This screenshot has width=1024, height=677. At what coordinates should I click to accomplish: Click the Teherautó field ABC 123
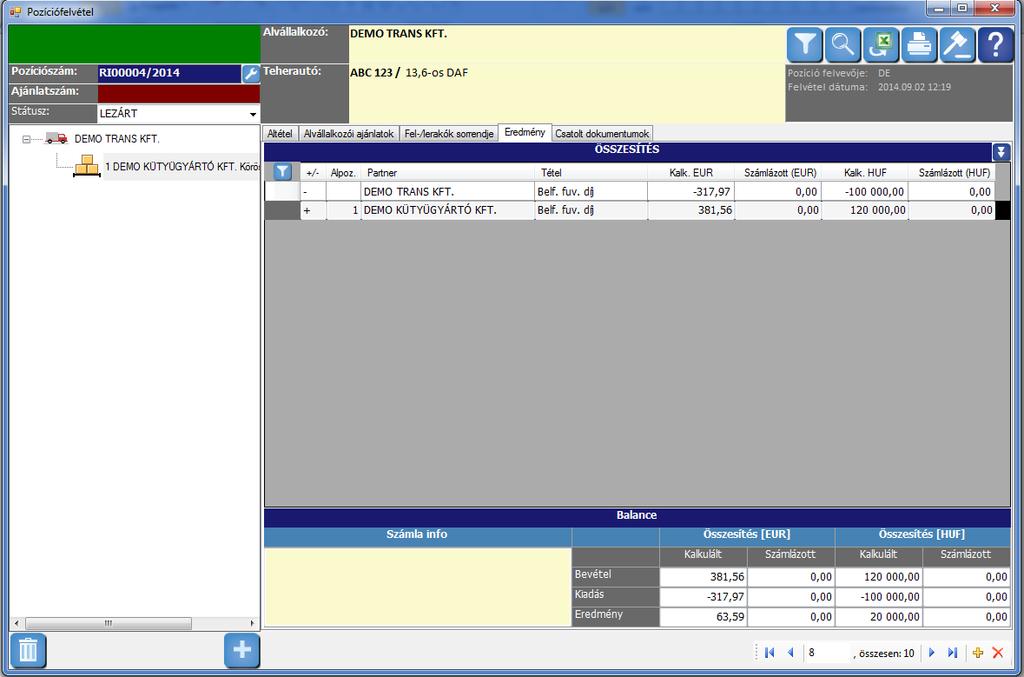[x=567, y=93]
